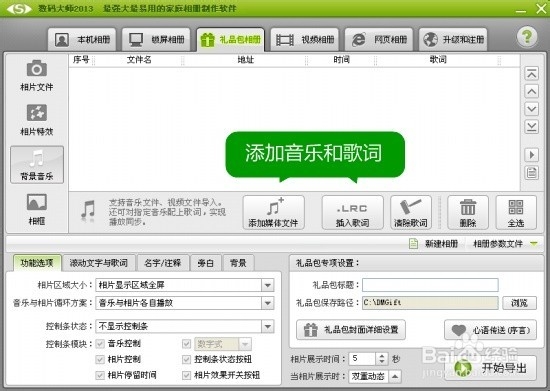Open the 滚动文字与歌词 tab
The image size is (550, 391).
[99, 263]
